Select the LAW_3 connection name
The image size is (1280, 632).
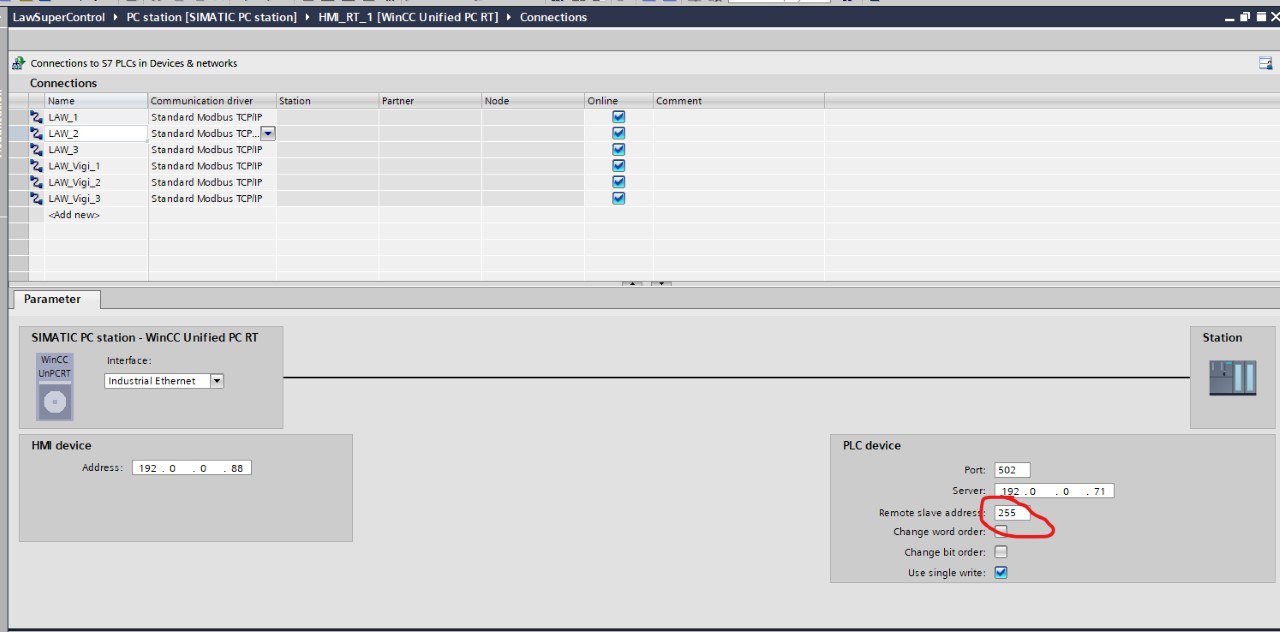click(96, 150)
